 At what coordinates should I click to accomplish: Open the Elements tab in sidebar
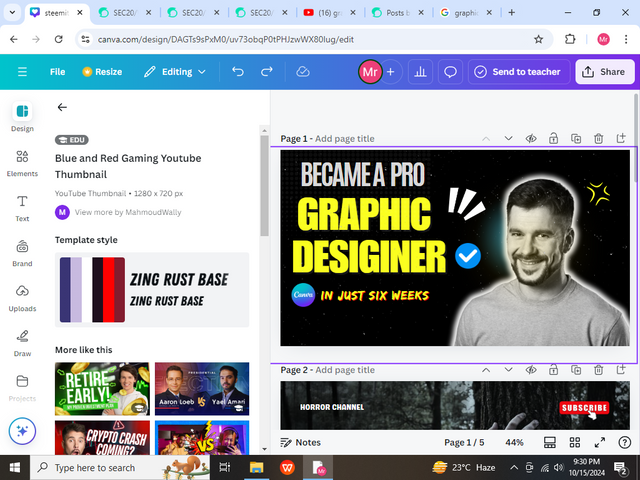(22, 163)
